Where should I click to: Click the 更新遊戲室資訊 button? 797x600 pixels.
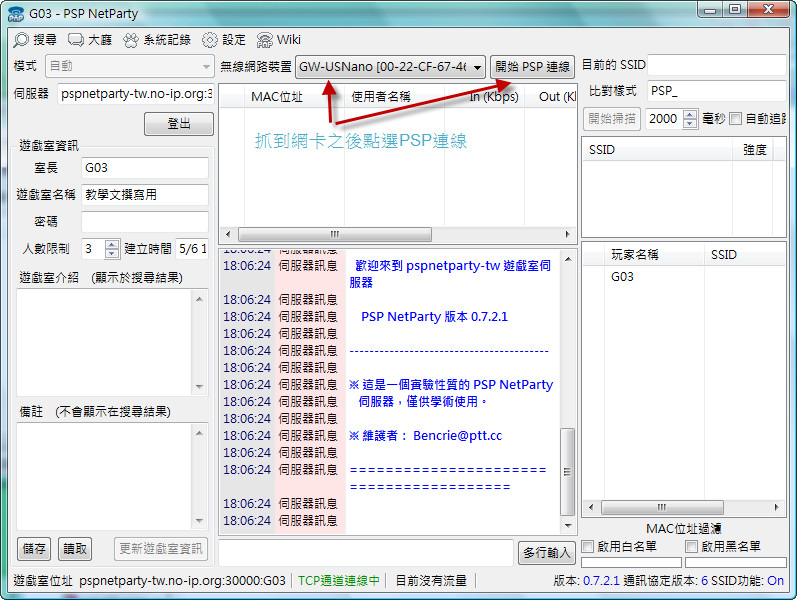(x=161, y=549)
